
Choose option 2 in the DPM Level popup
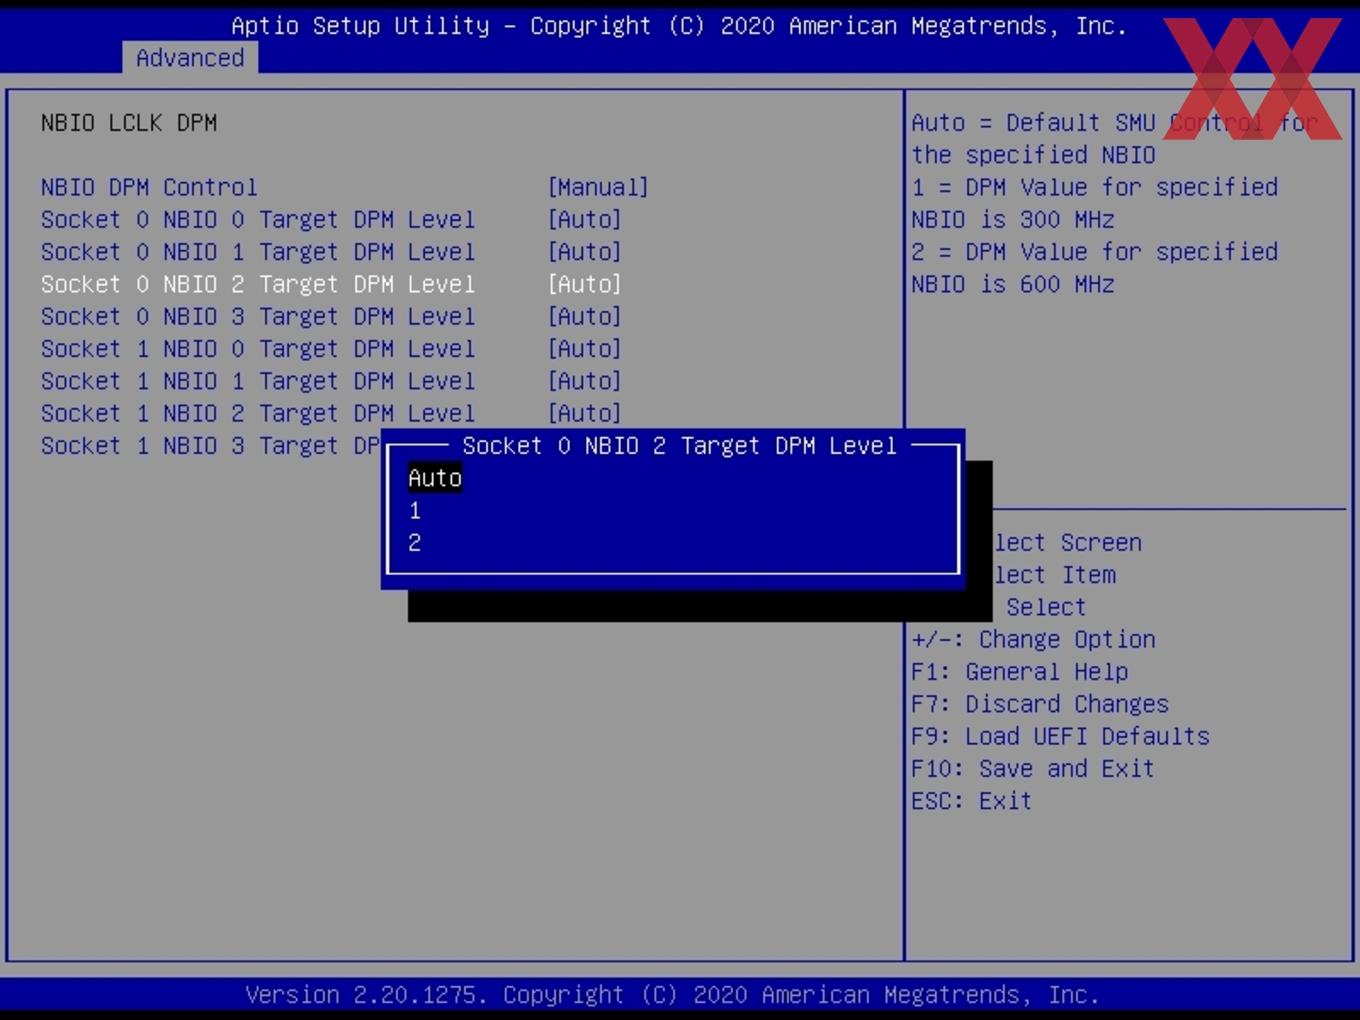coord(415,543)
